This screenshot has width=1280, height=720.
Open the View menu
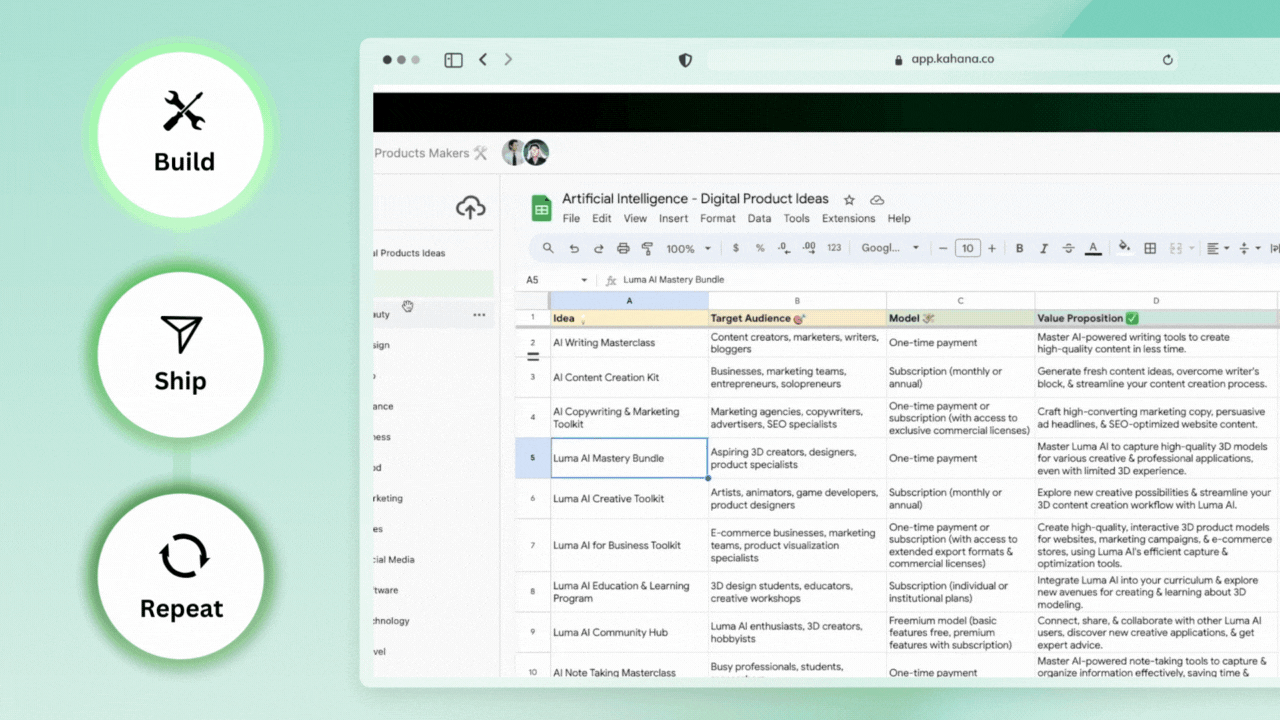[x=635, y=218]
